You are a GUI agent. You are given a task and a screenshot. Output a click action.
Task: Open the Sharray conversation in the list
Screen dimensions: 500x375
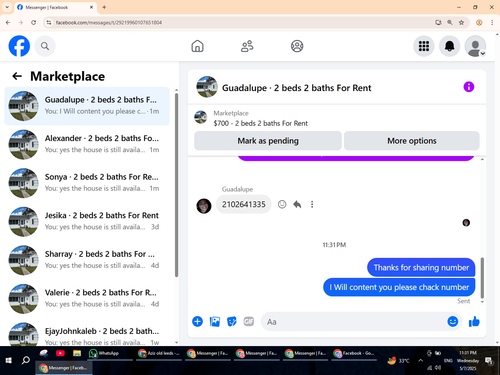(x=87, y=260)
